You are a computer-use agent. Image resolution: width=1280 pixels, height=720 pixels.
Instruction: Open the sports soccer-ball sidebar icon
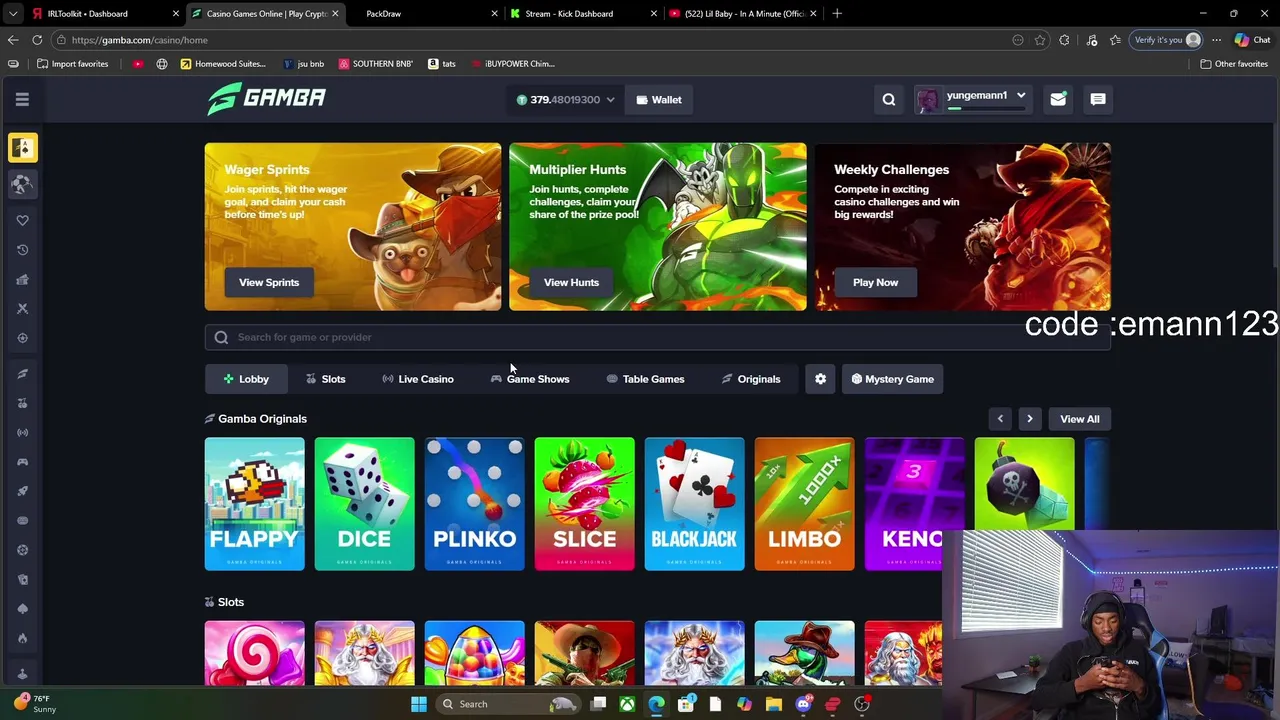click(x=22, y=184)
